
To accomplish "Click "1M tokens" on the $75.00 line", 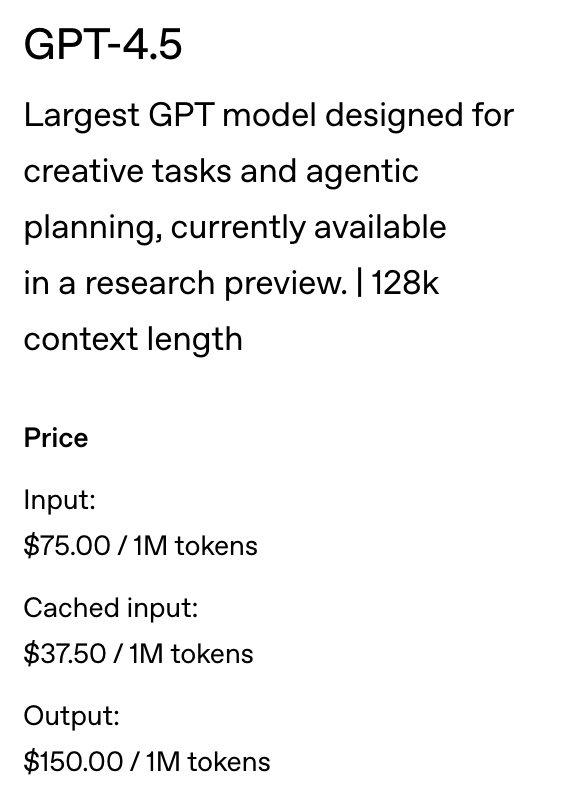I will pos(195,546).
